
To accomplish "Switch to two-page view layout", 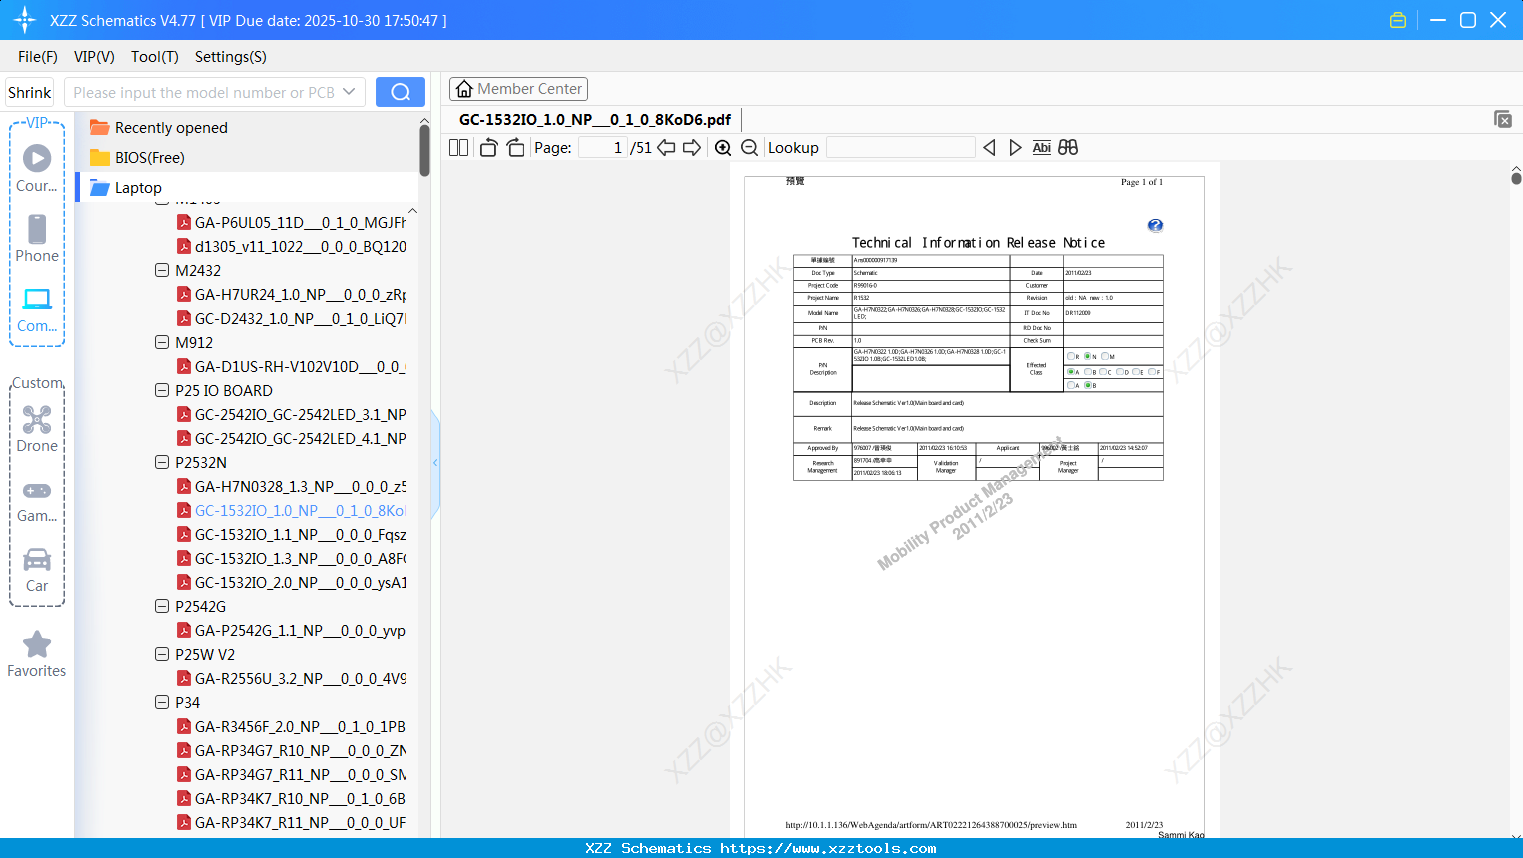I will pyautogui.click(x=458, y=148).
